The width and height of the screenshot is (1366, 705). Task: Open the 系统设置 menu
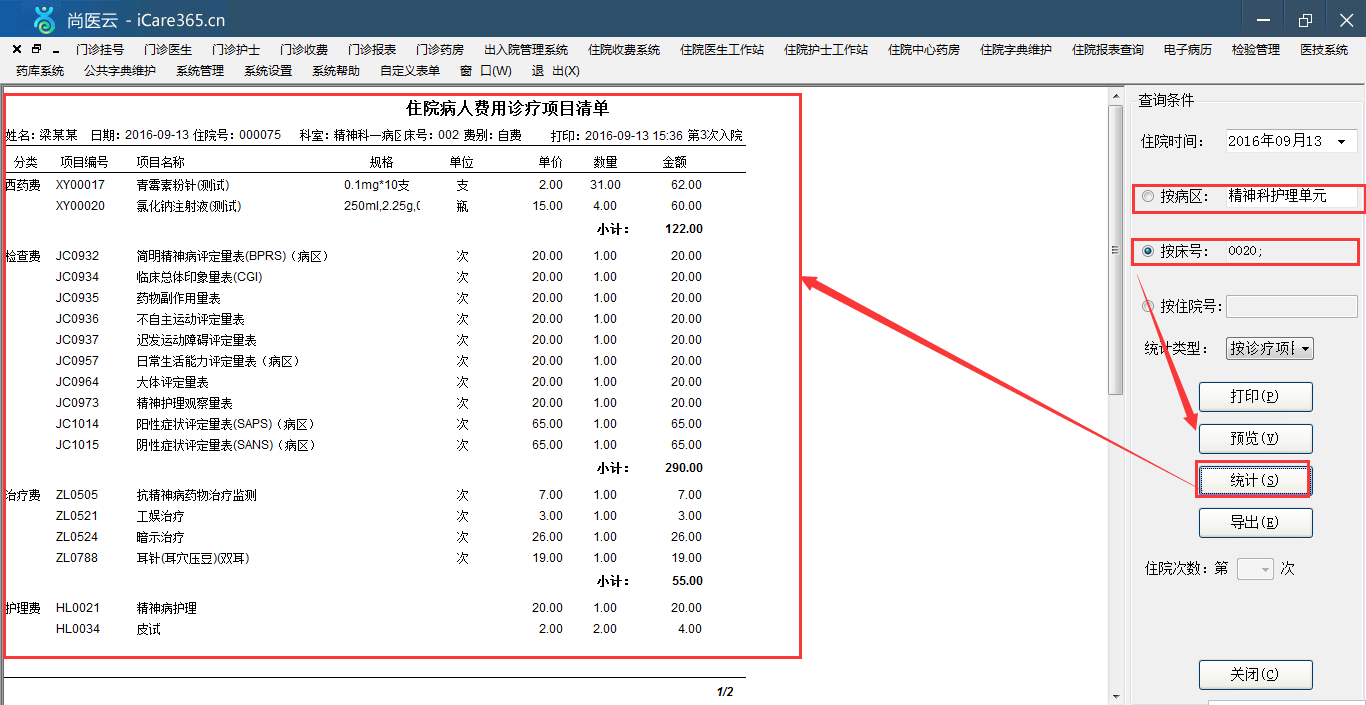tap(268, 71)
